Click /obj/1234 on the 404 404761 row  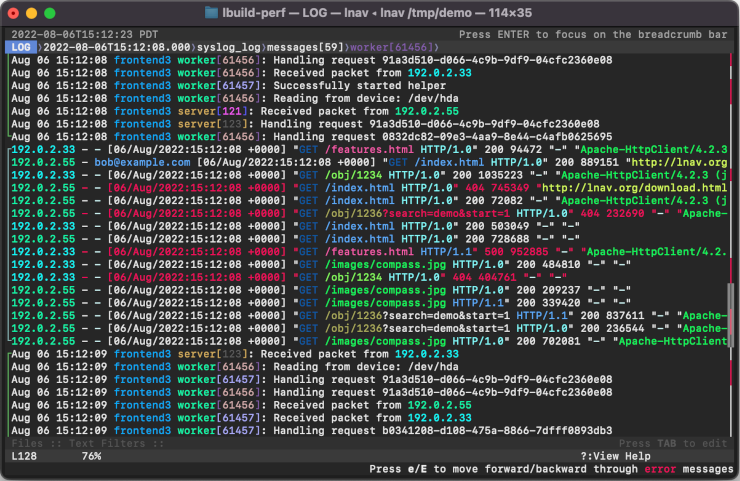353,278
